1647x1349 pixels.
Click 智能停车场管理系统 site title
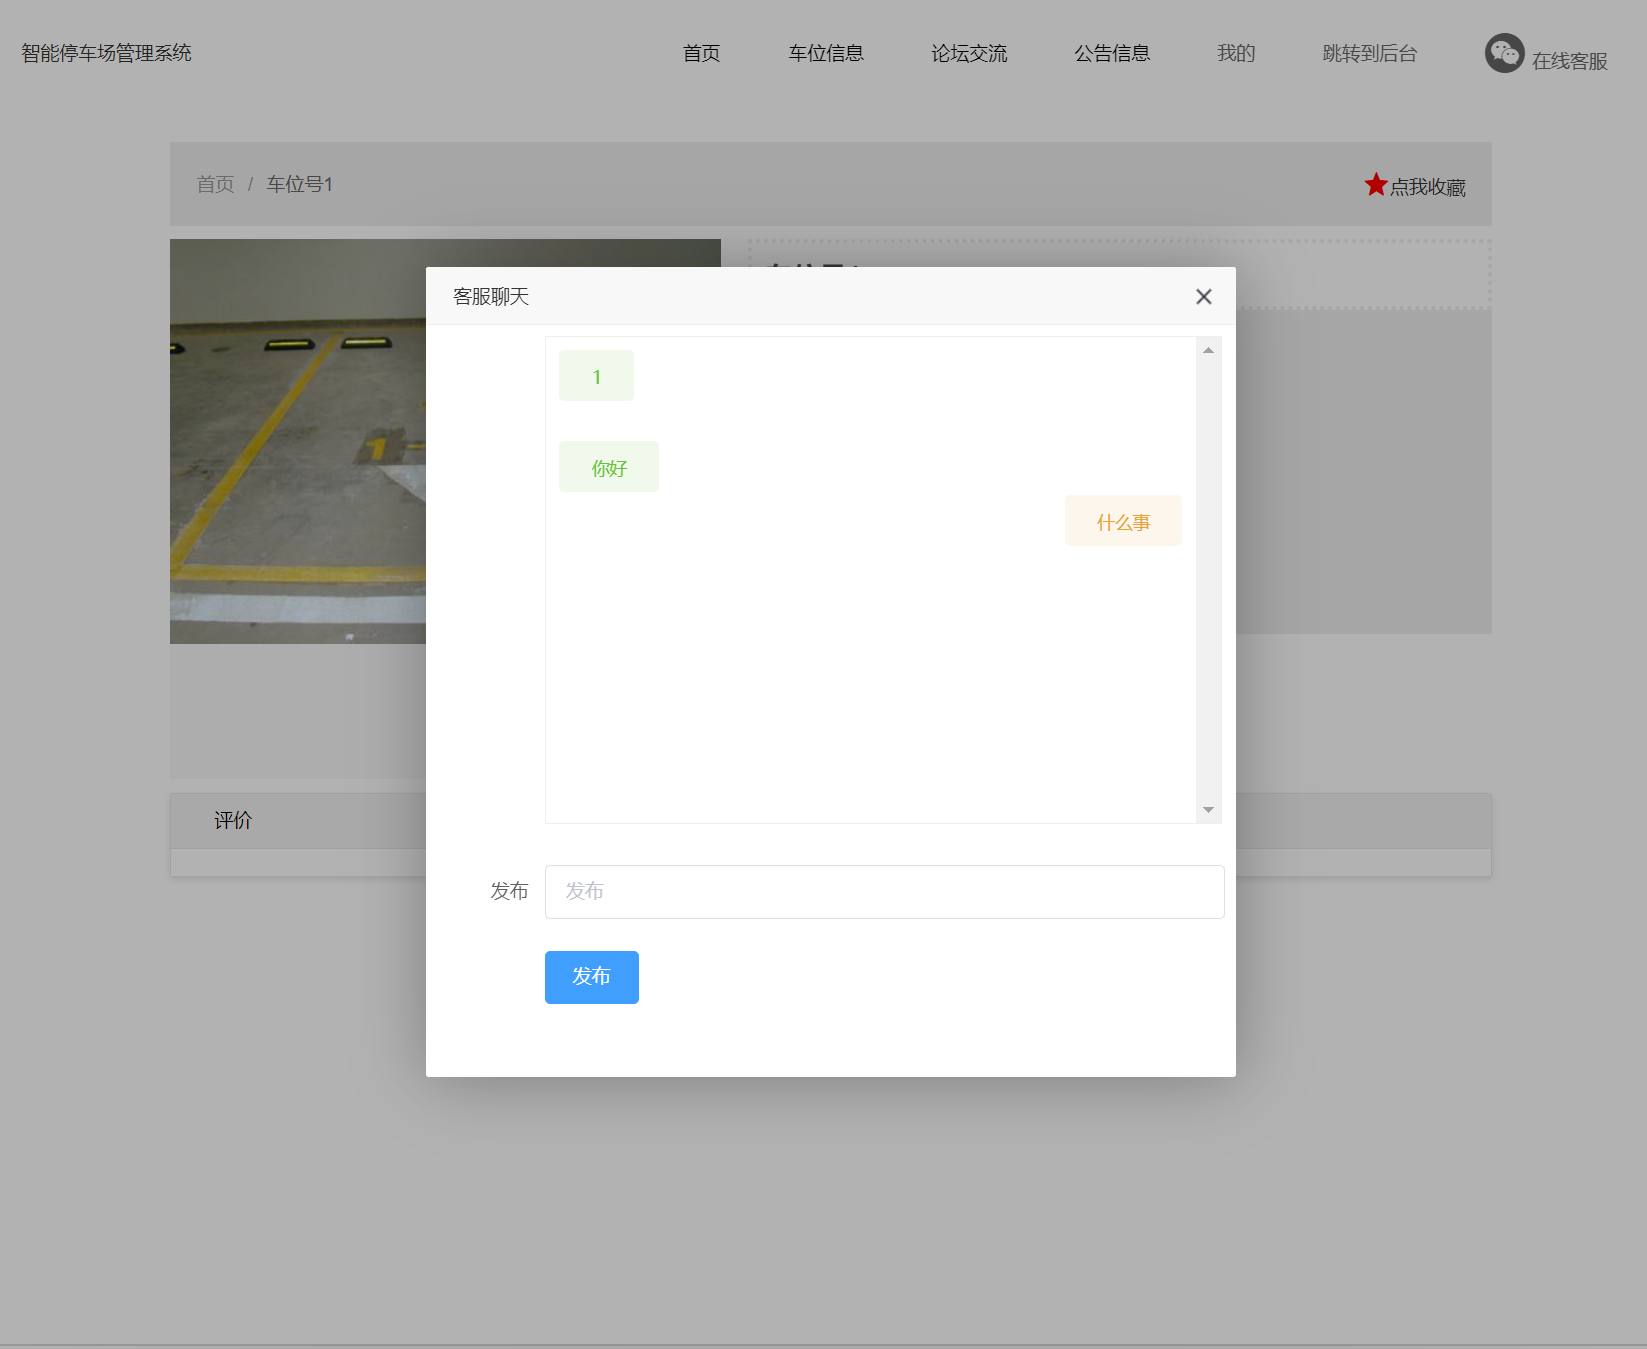point(107,53)
